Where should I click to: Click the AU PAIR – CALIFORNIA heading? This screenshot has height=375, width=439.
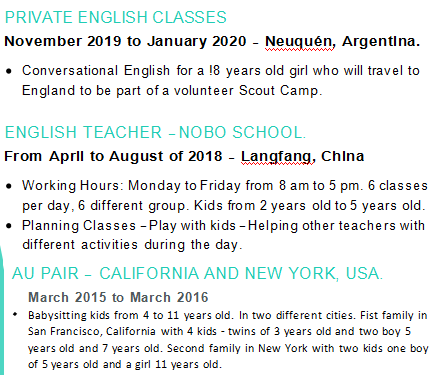[197, 273]
